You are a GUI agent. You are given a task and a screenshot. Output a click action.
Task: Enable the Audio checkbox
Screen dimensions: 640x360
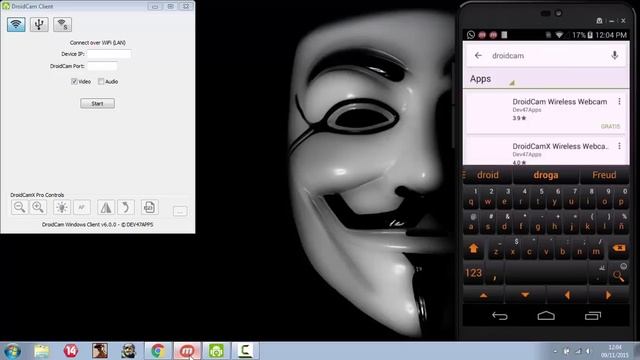click(101, 81)
